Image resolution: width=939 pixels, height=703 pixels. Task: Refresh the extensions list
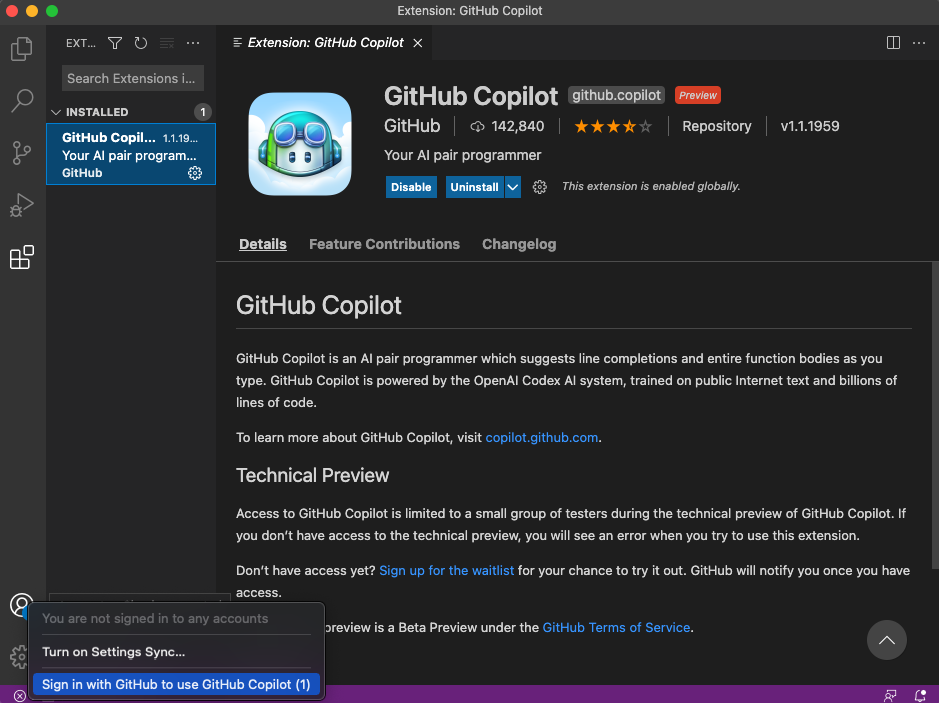[x=141, y=43]
